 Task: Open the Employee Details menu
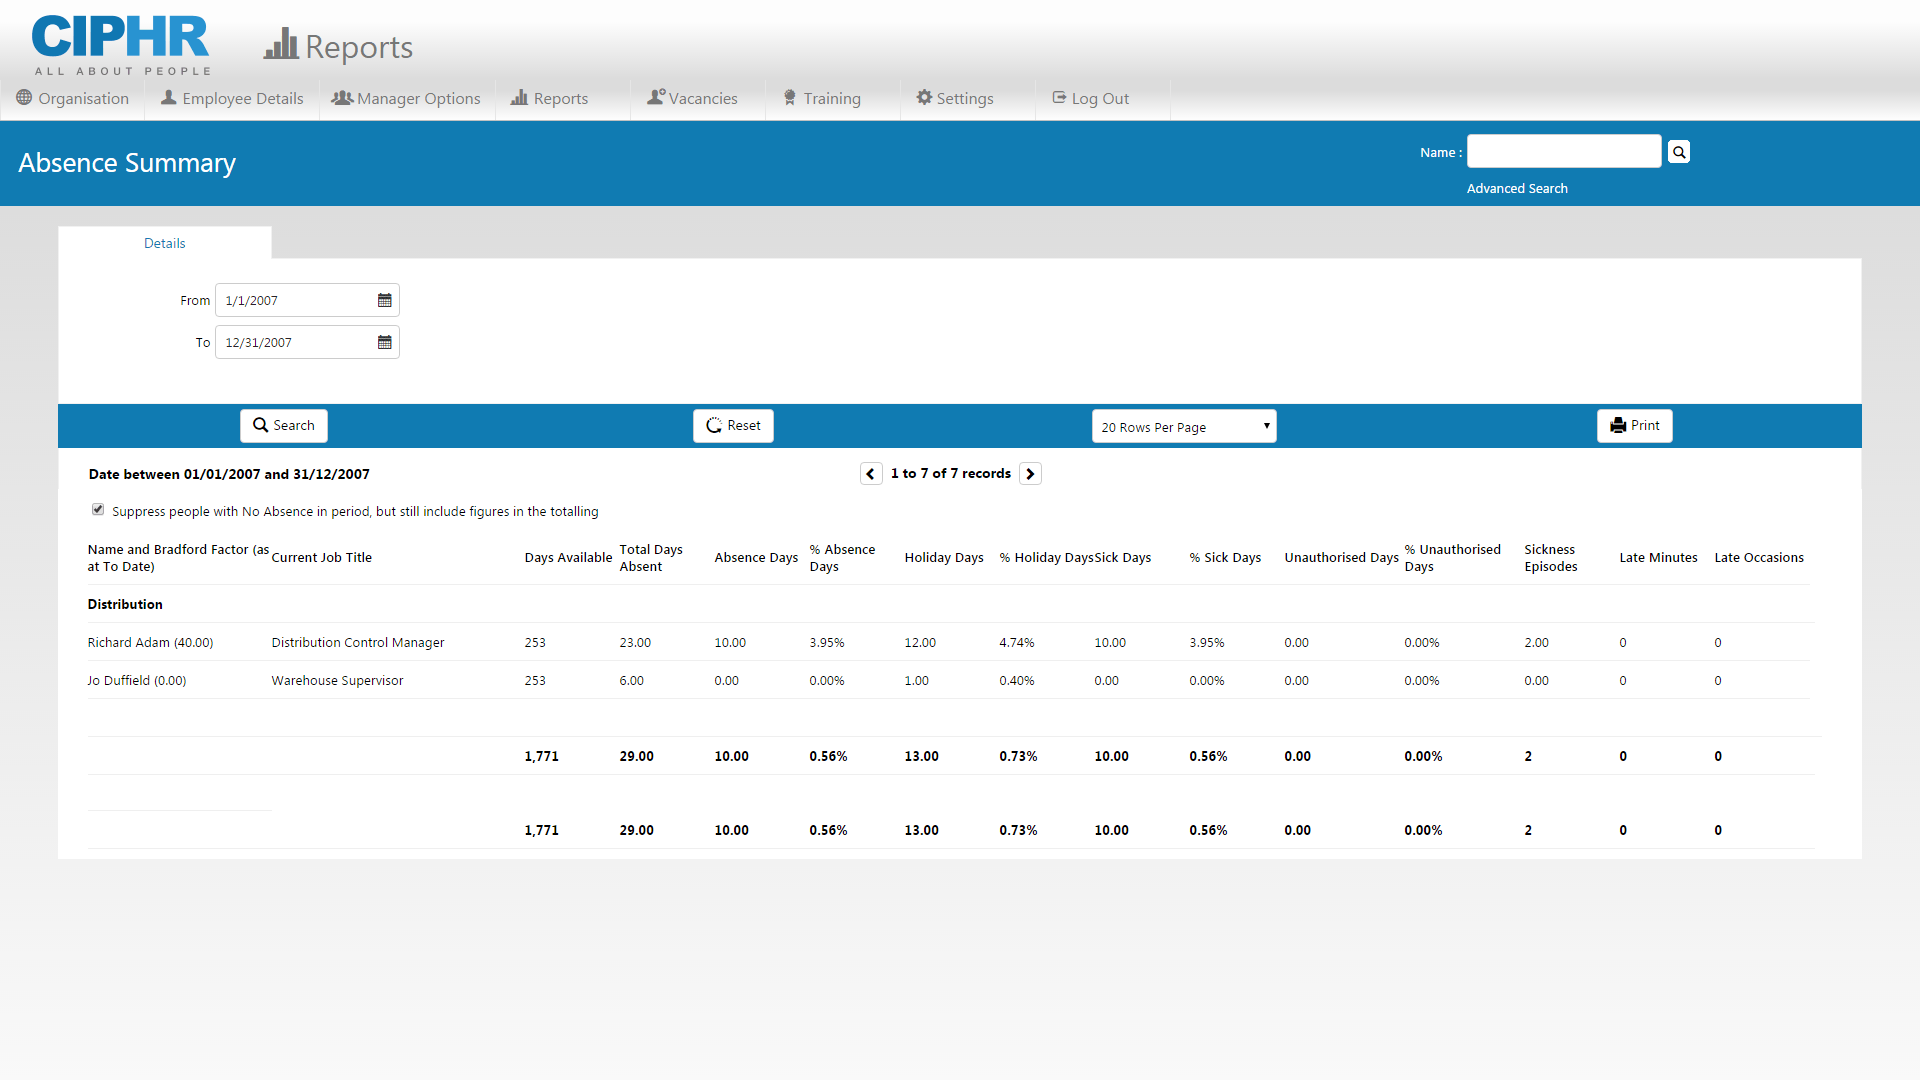232,98
